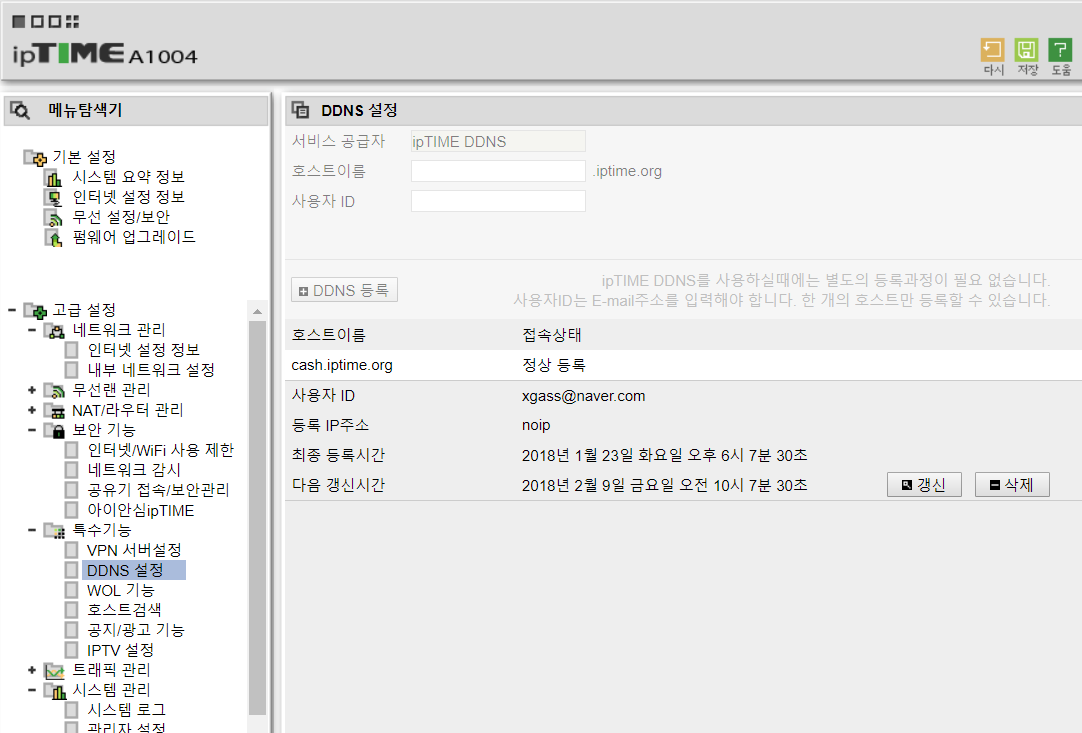Select 인터넷 설정 정보 under 네트워크 관리
This screenshot has width=1082, height=733.
point(144,350)
